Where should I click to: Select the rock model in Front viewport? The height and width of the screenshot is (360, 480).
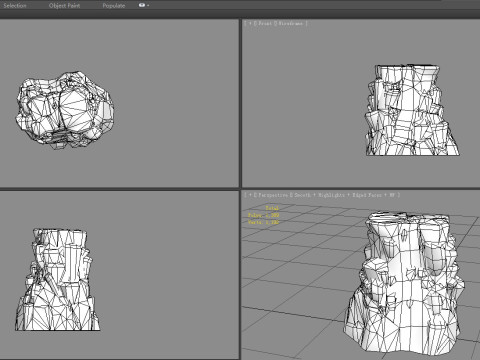point(412,110)
